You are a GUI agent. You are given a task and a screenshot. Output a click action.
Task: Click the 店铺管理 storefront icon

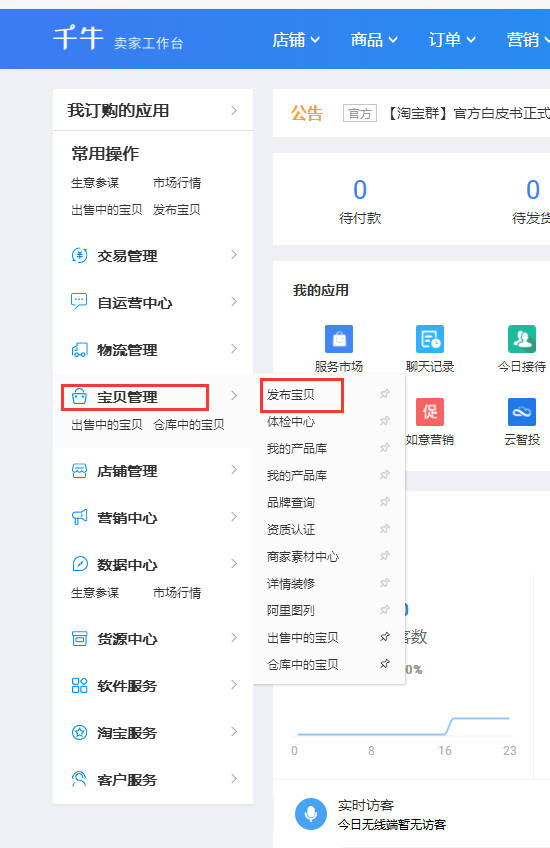[79, 471]
